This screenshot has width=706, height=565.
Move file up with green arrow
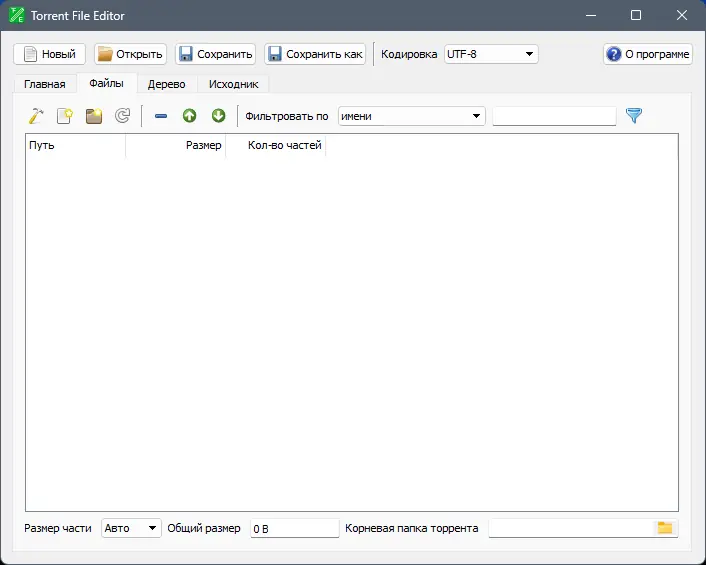coord(190,116)
